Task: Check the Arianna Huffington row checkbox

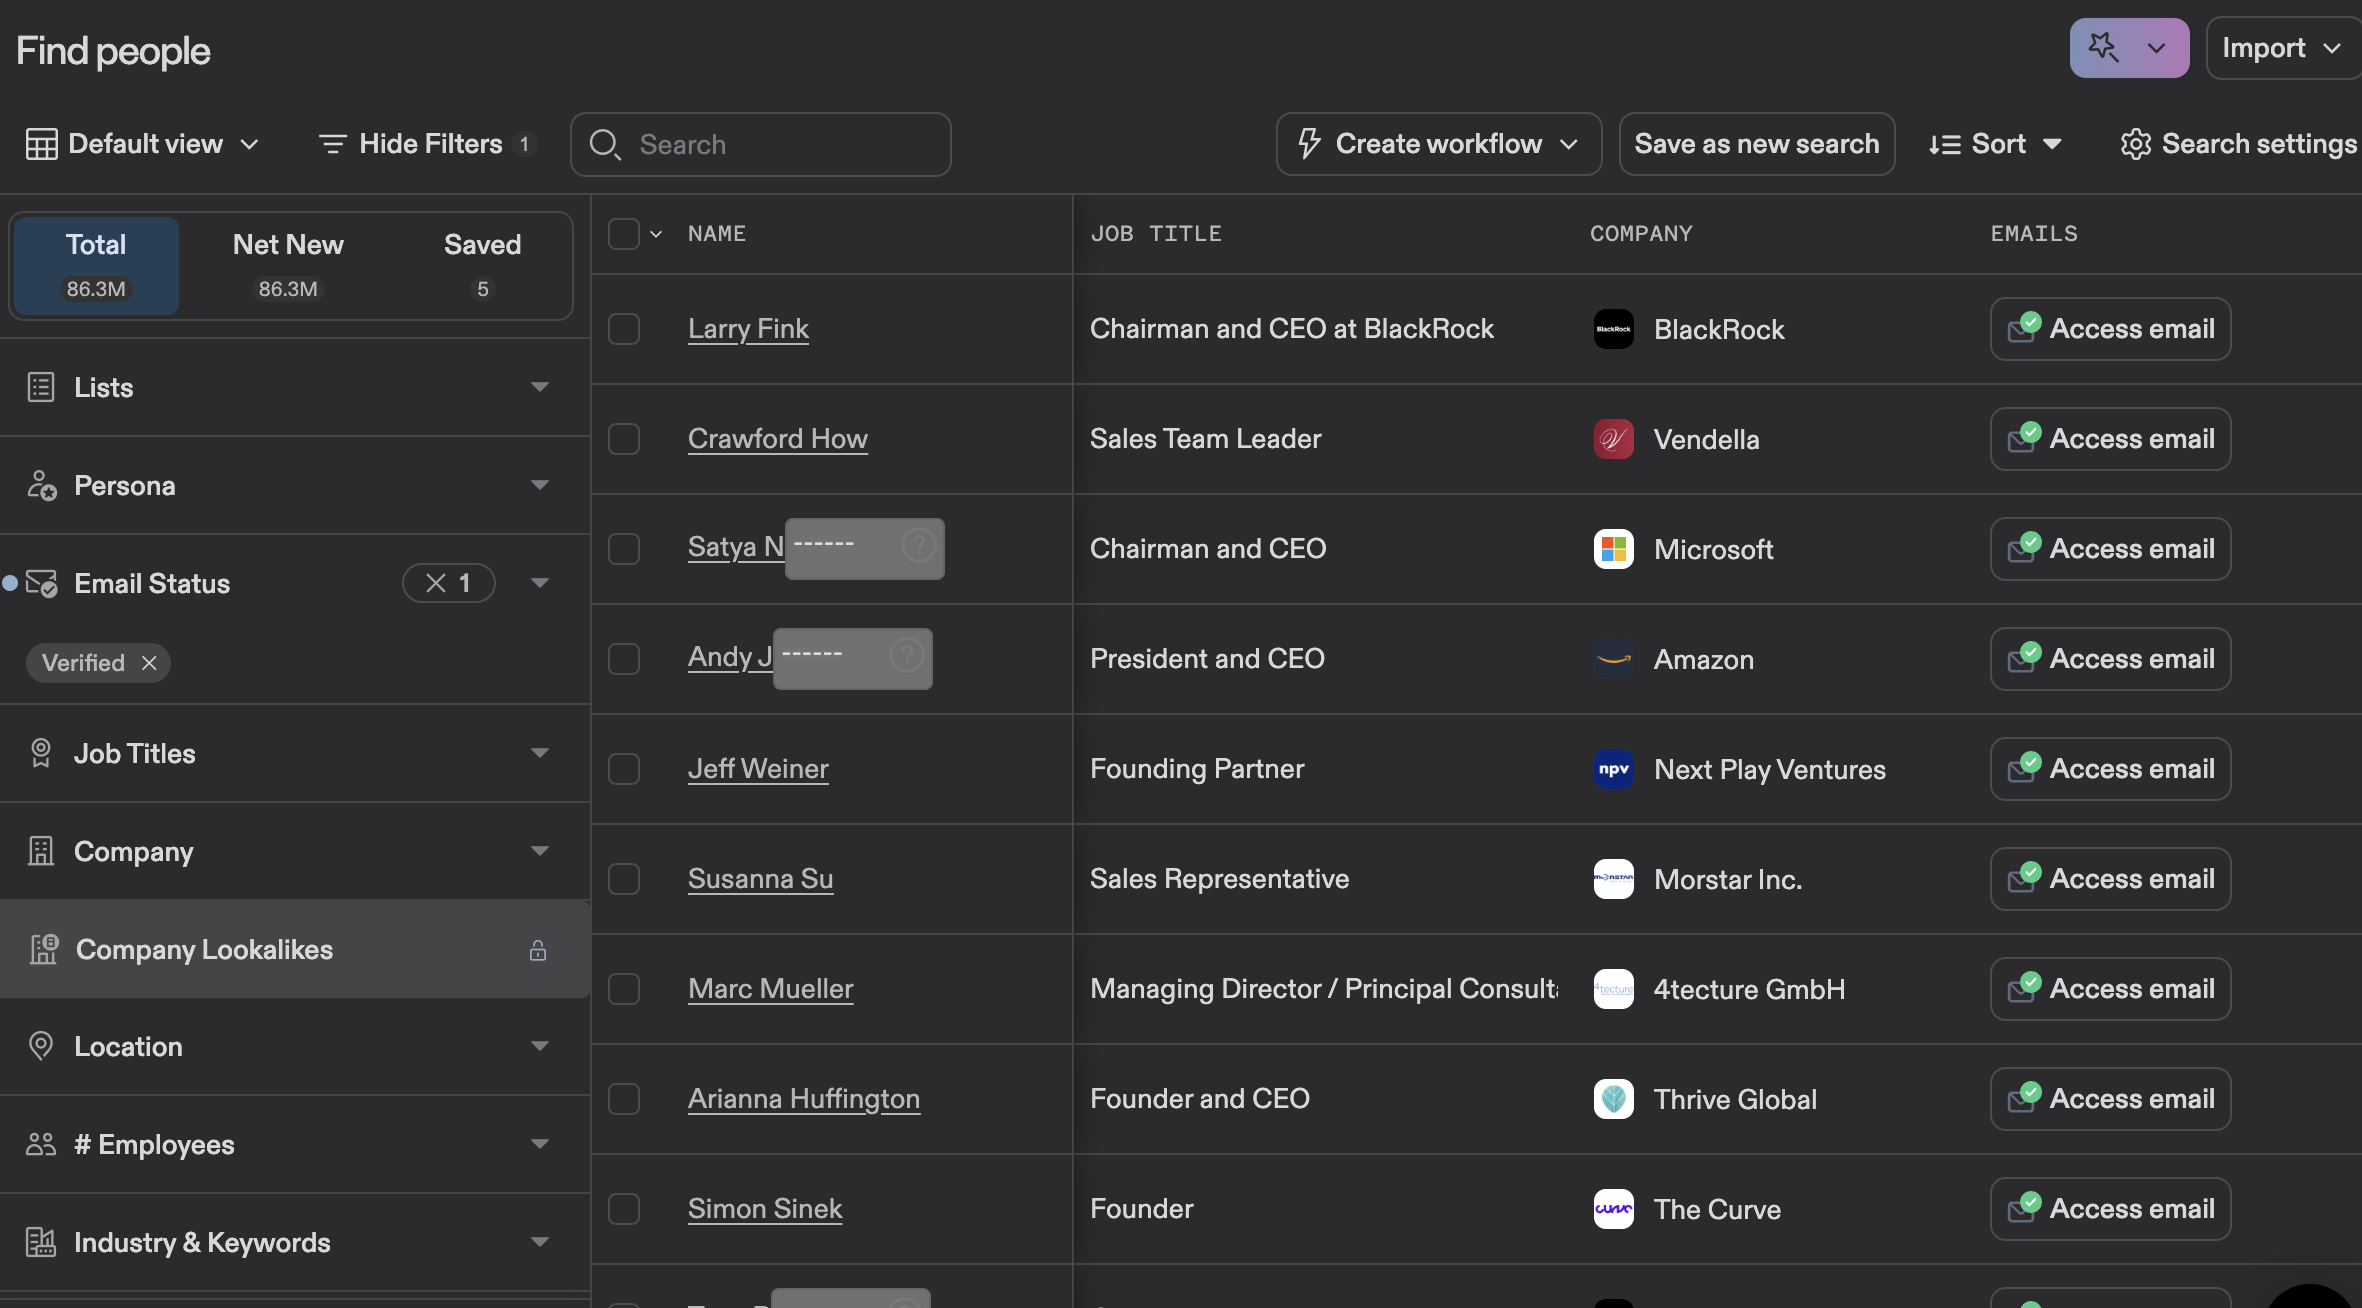Action: [x=624, y=1099]
